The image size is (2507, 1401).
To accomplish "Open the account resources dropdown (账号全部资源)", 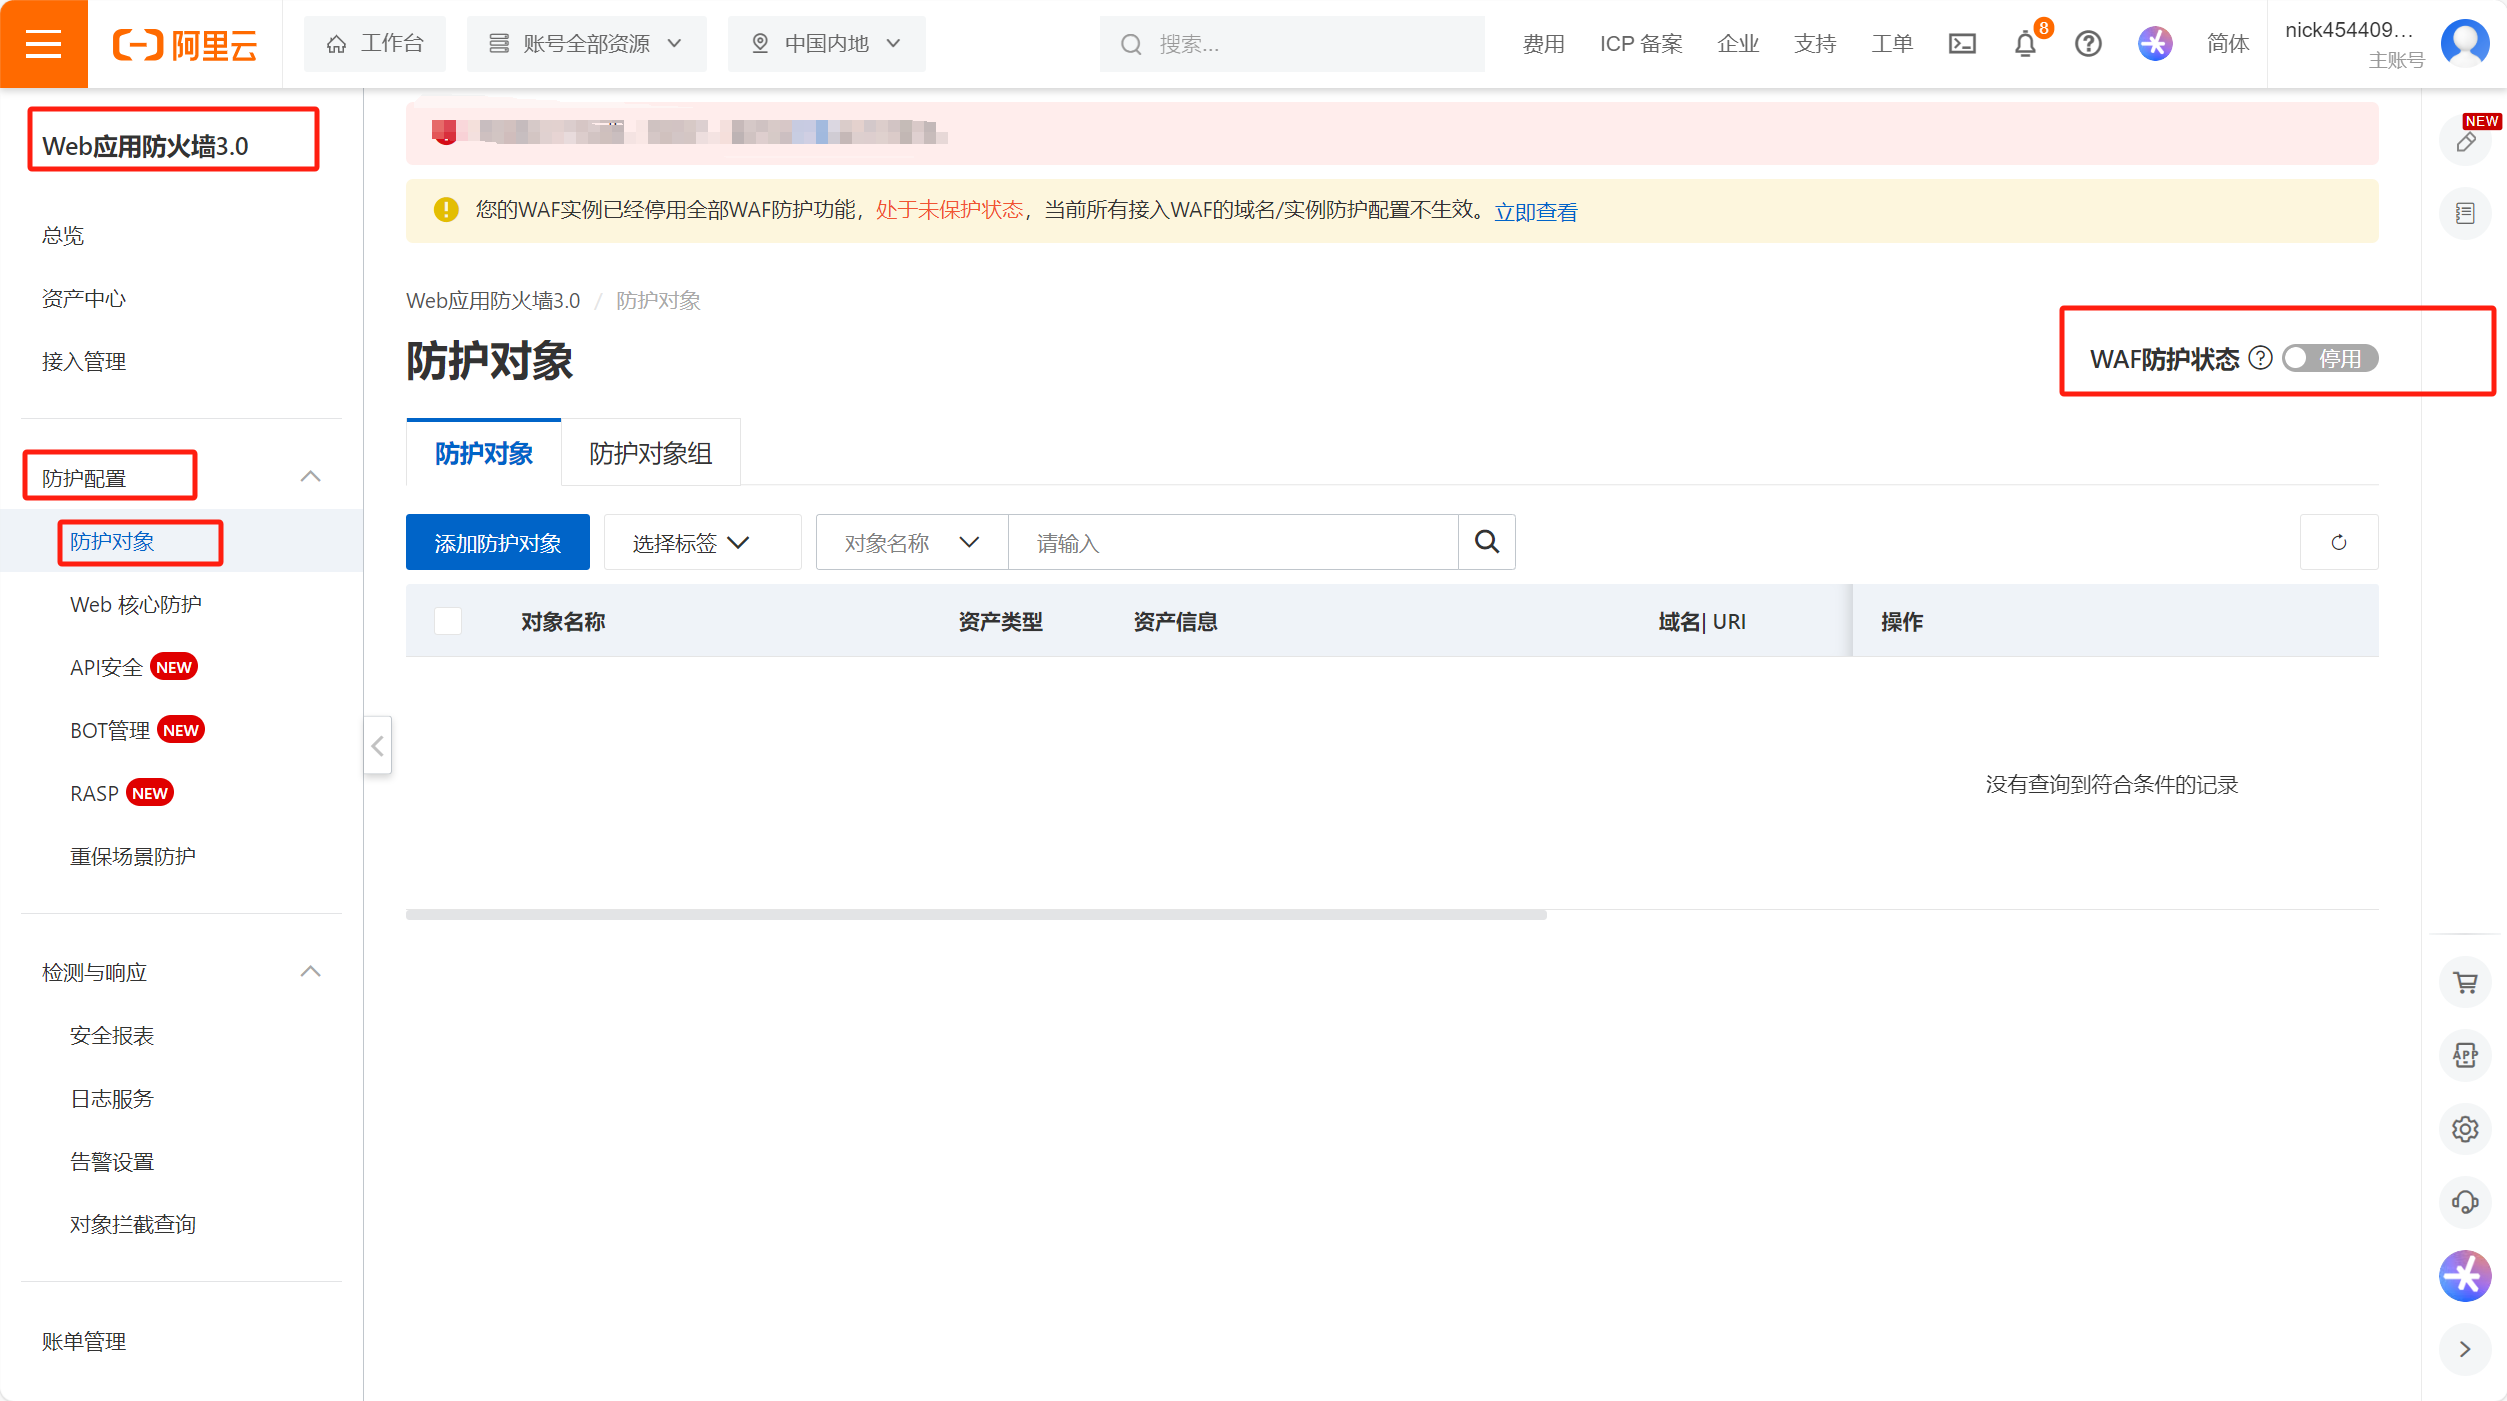I will (586, 44).
